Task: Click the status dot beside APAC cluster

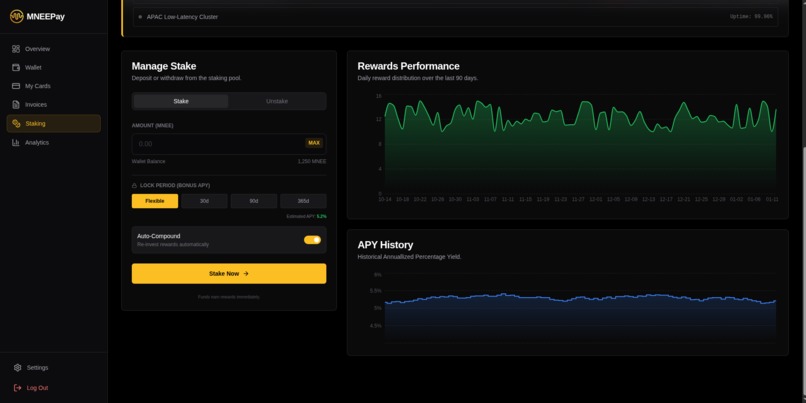Action: point(140,17)
